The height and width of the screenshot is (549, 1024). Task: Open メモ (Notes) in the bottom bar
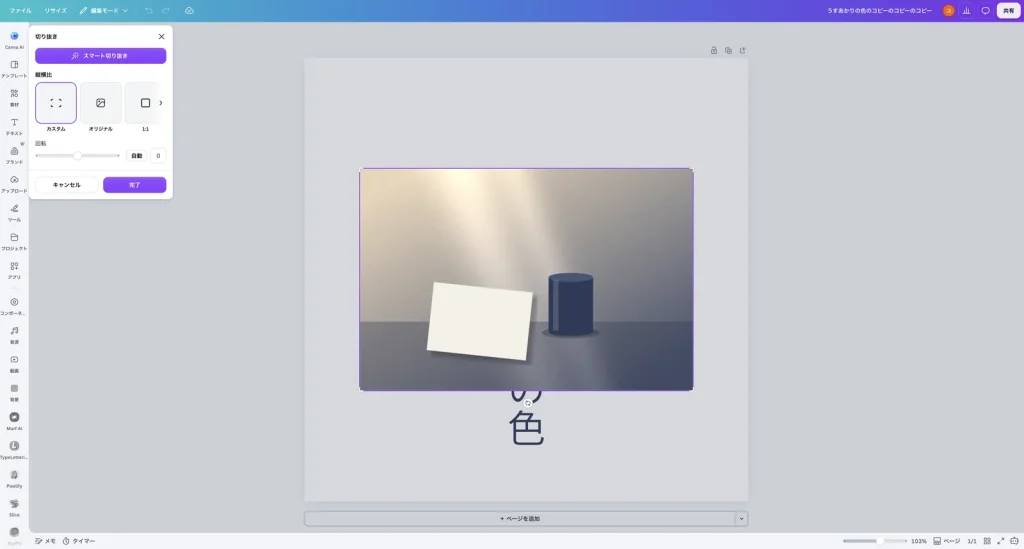(x=45, y=541)
